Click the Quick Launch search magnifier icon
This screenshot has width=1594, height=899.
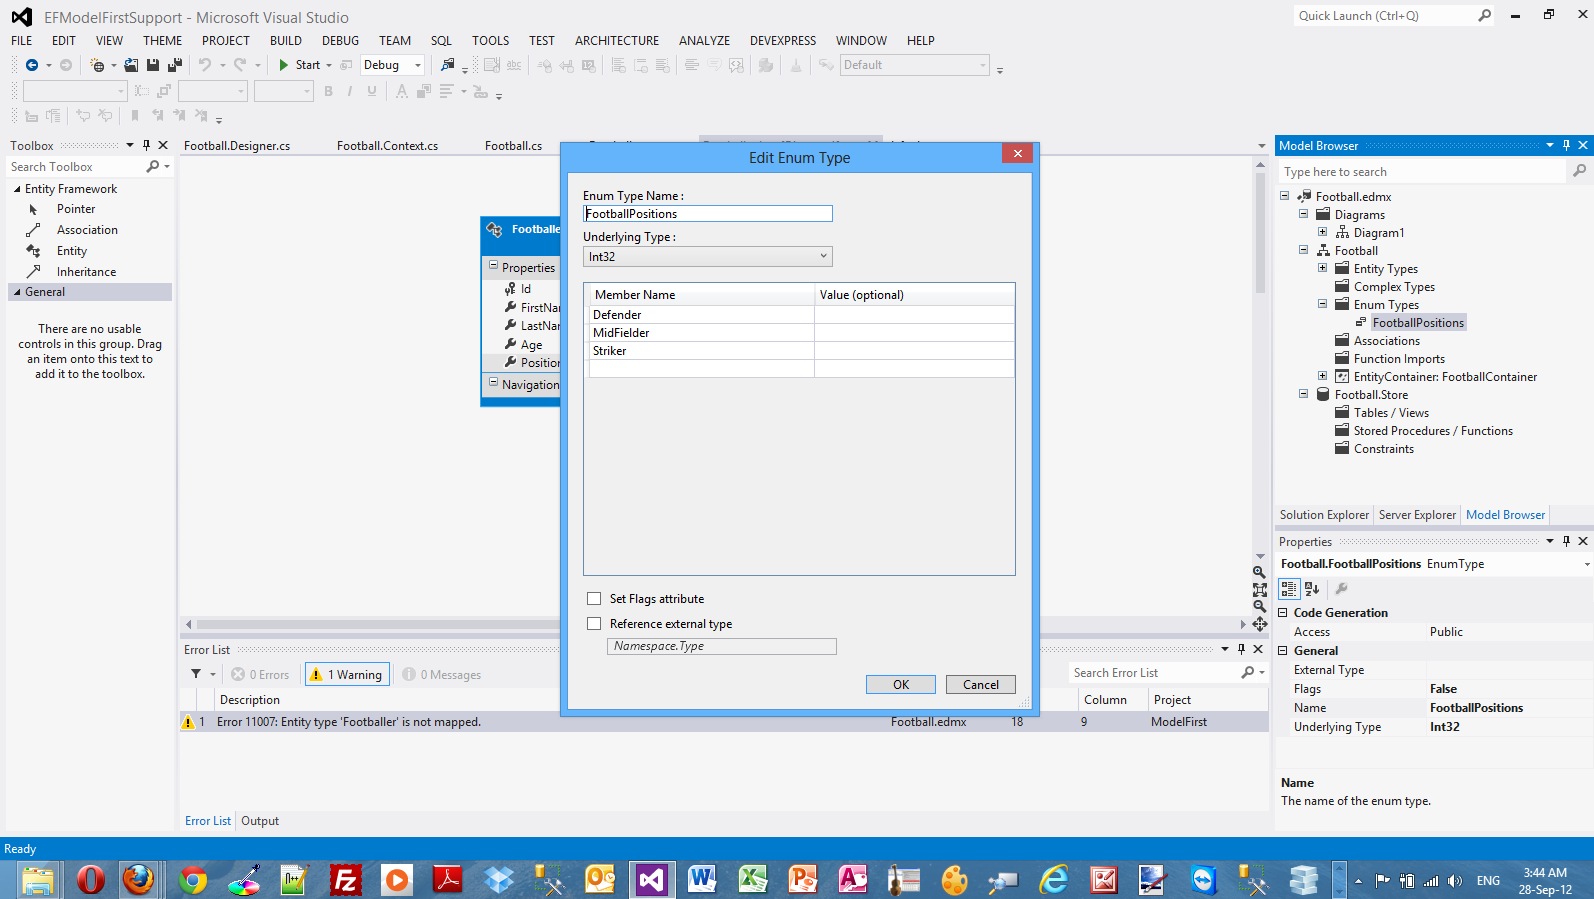1484,15
